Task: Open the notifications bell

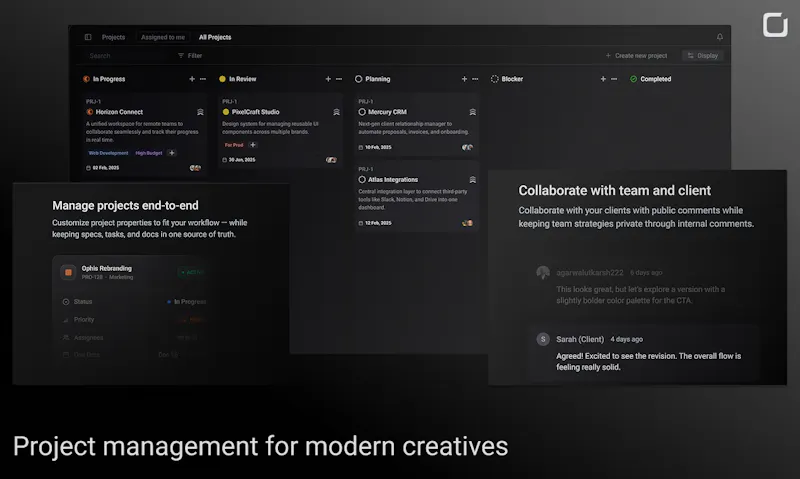Action: click(x=719, y=37)
